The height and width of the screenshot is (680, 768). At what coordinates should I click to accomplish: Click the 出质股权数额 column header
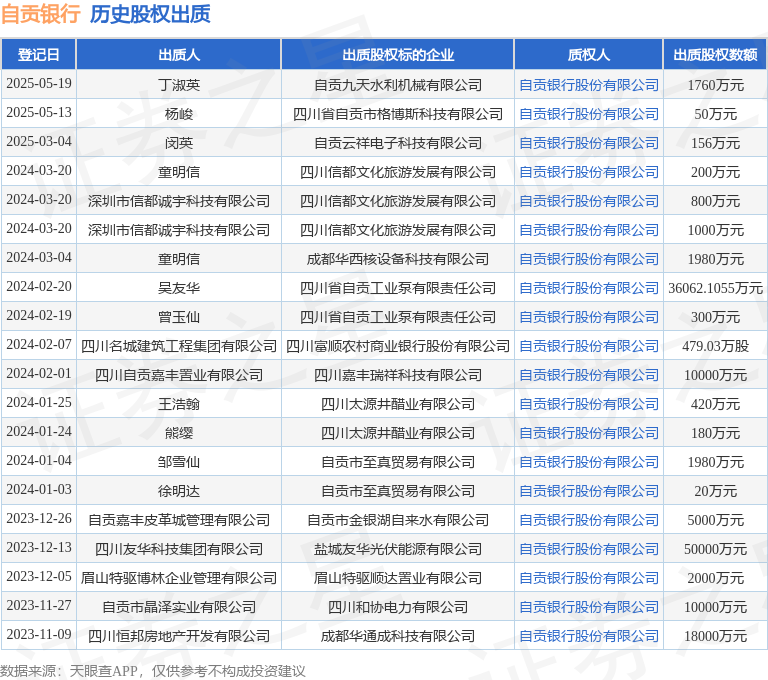click(715, 54)
